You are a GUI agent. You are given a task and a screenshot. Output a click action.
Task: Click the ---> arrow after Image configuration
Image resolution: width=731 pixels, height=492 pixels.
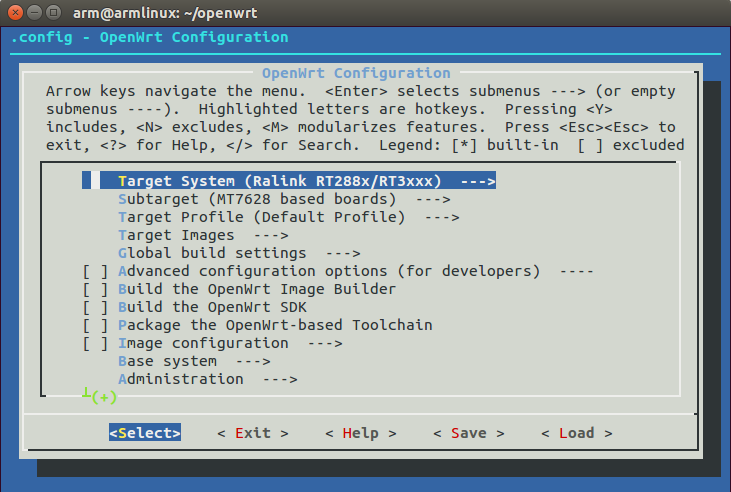tap(325, 344)
